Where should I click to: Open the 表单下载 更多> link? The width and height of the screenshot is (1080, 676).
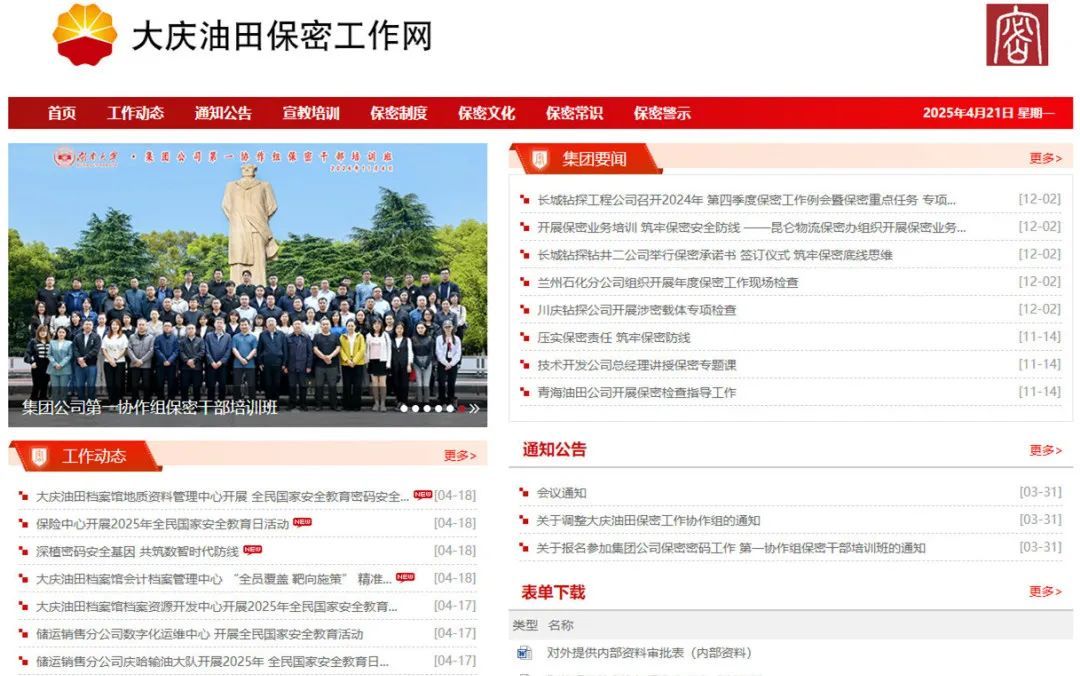click(x=1045, y=592)
